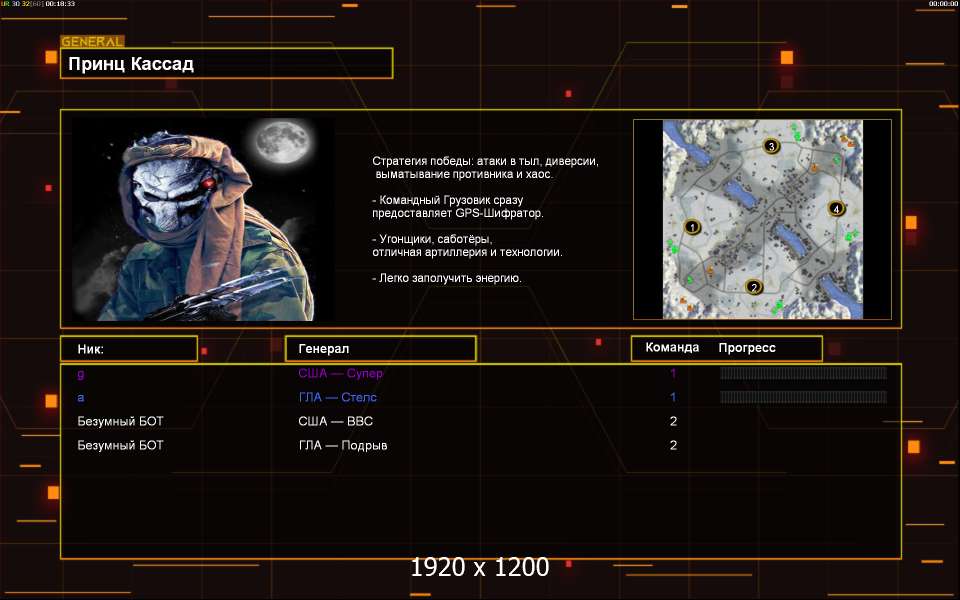Select player nickname g
The image size is (960, 600).
81,373
